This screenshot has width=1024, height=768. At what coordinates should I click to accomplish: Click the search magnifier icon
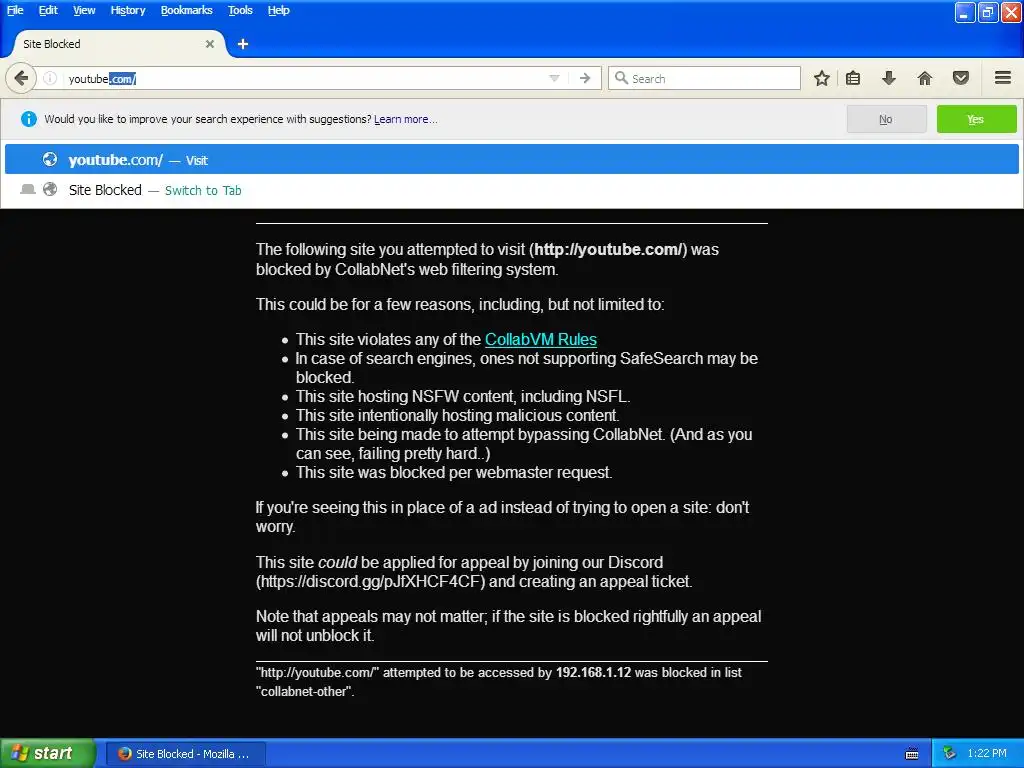(621, 78)
